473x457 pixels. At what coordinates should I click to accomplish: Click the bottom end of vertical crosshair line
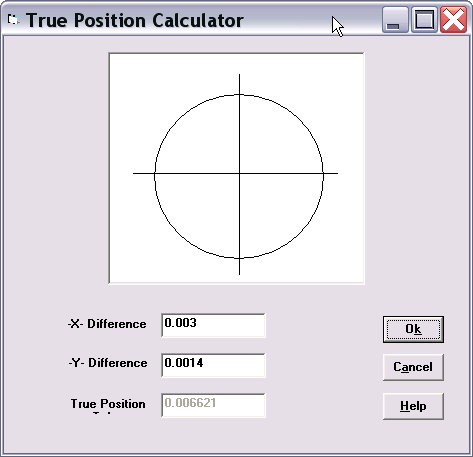(239, 273)
